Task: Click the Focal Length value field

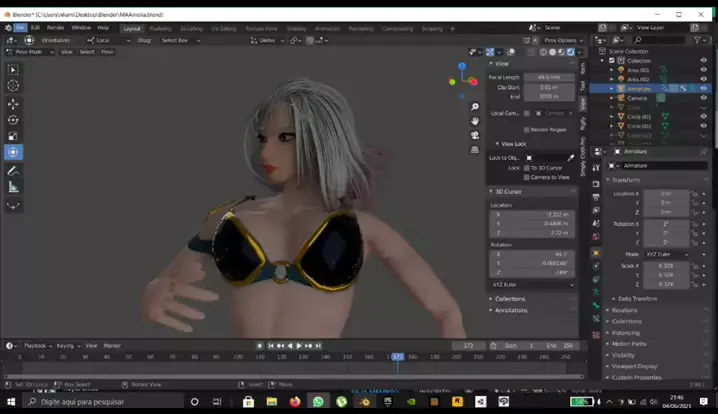Action: 549,77
